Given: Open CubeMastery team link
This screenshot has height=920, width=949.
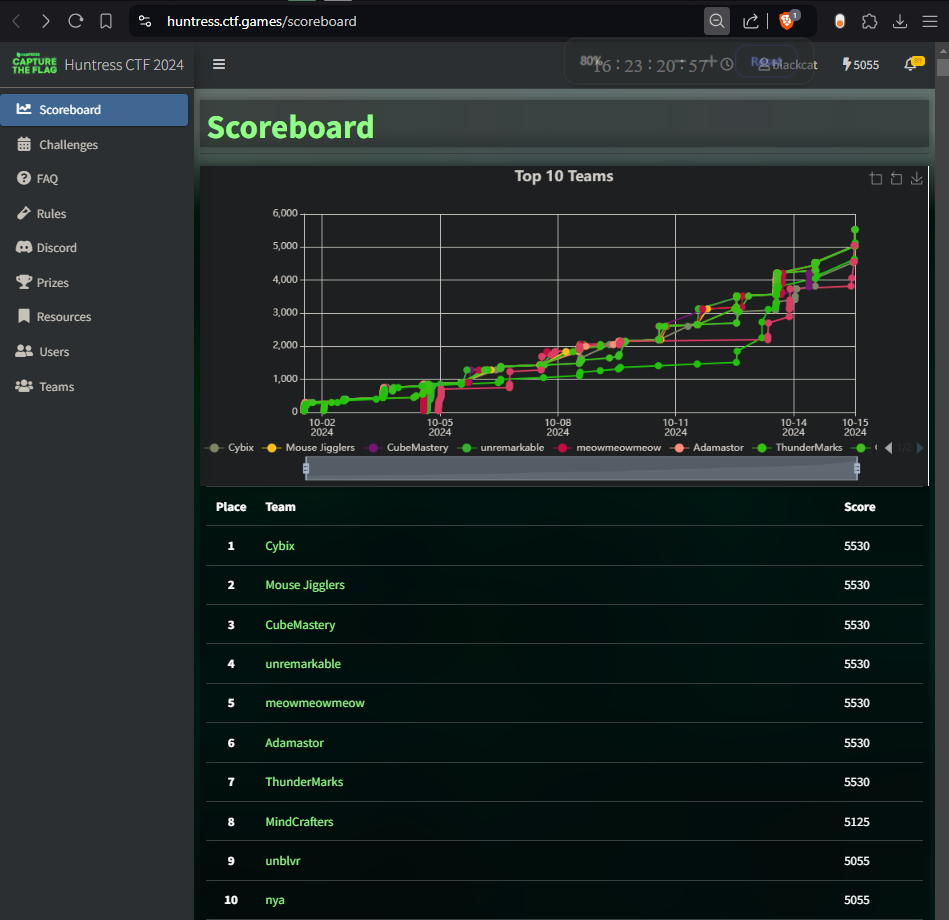Looking at the screenshot, I should [300, 625].
